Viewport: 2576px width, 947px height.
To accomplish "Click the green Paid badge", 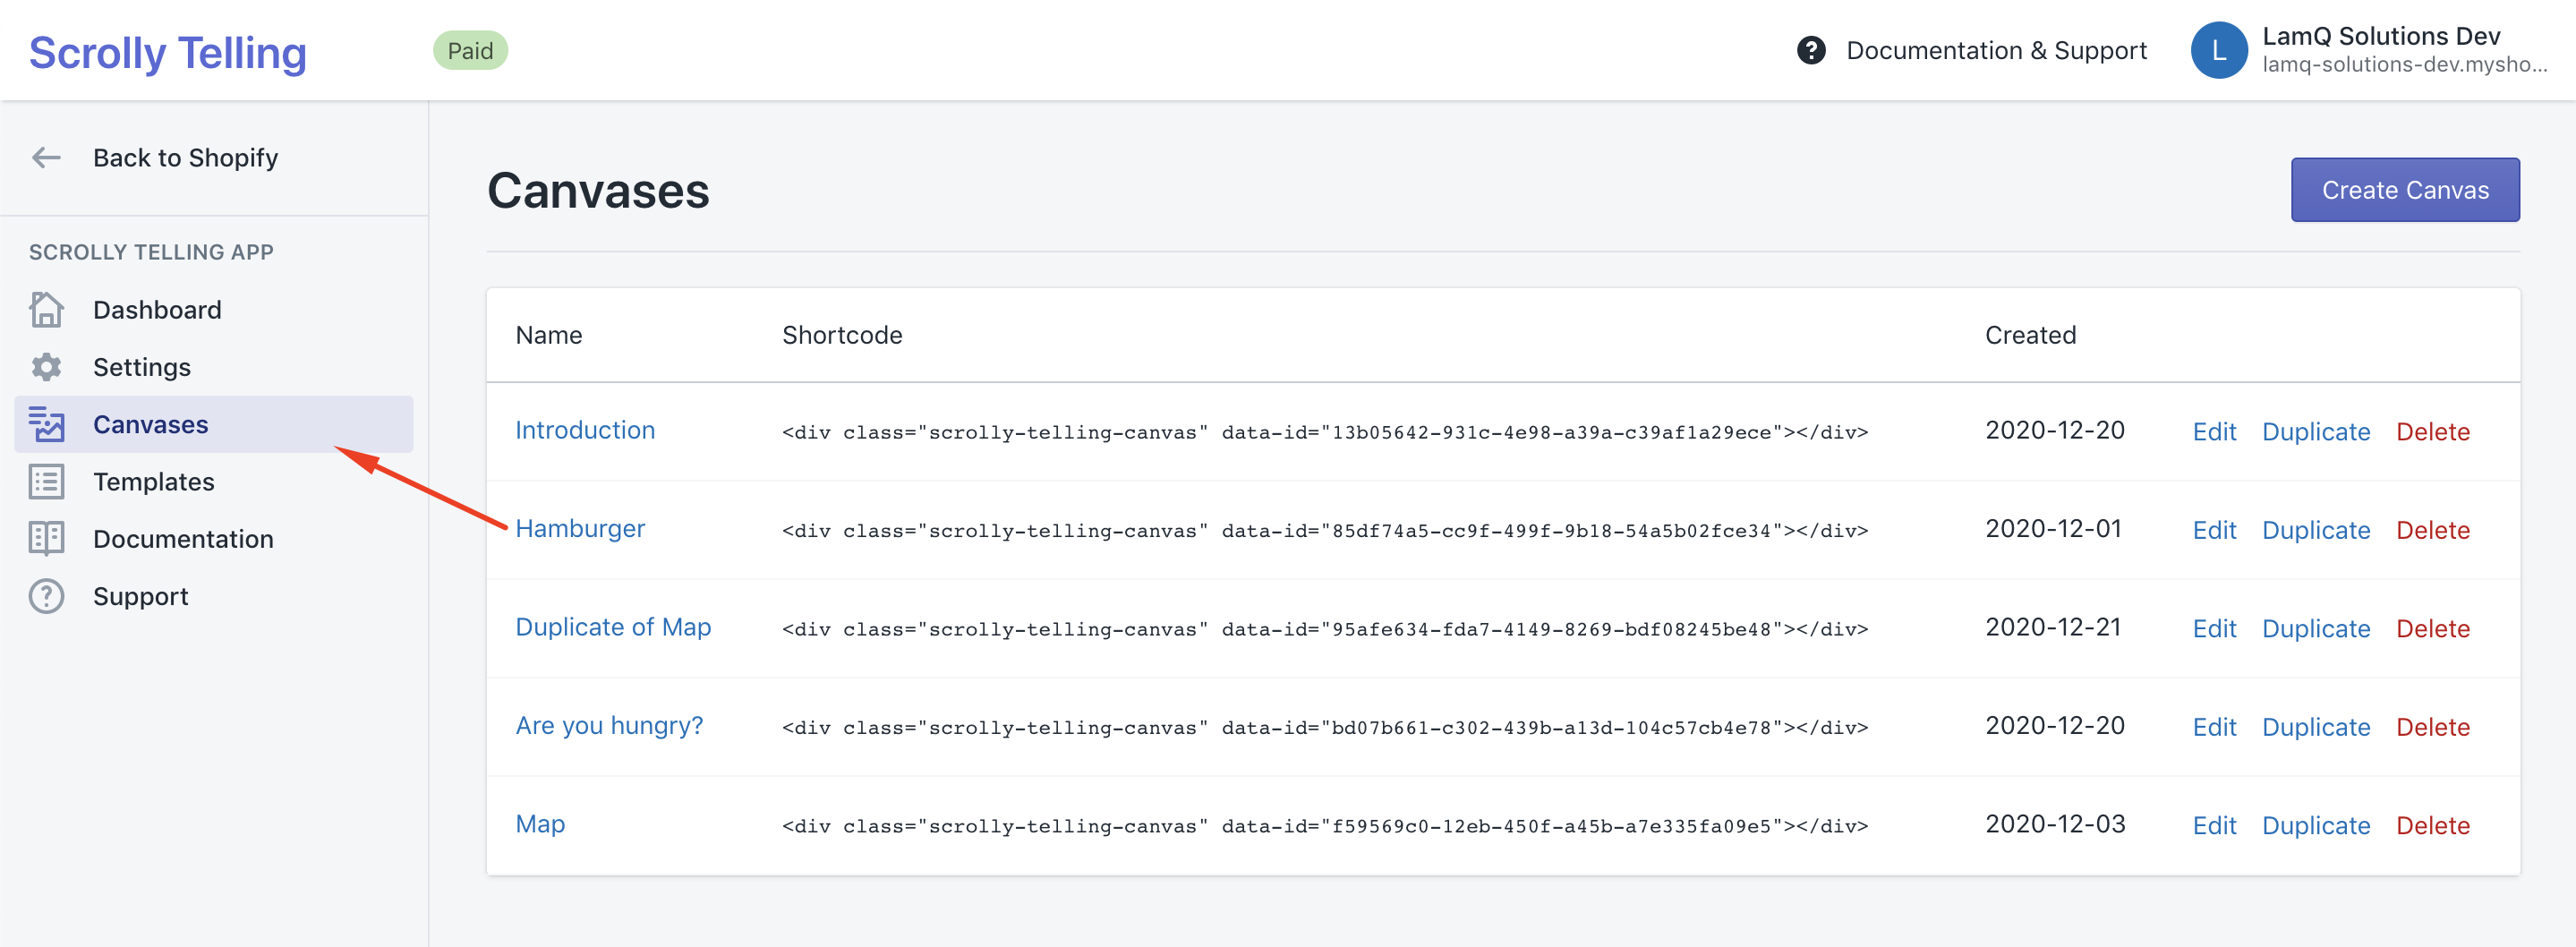I will pyautogui.click(x=470, y=50).
